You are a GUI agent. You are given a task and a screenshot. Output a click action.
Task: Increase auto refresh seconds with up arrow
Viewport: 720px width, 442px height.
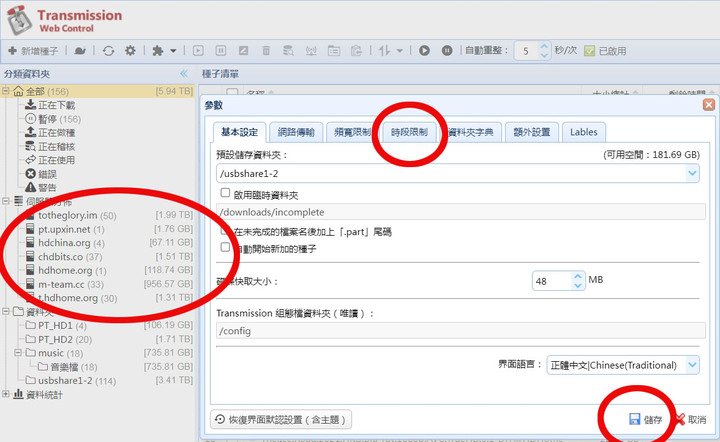544,46
